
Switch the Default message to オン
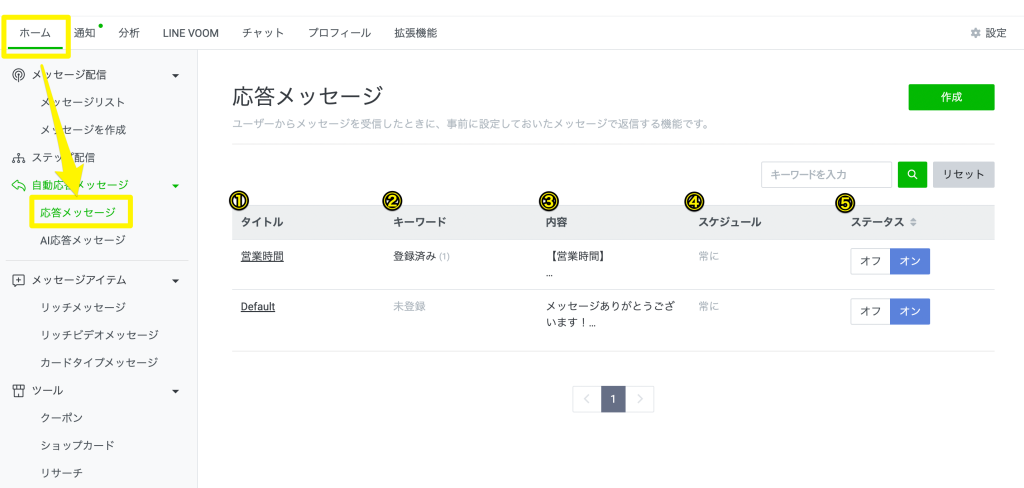[x=910, y=311]
